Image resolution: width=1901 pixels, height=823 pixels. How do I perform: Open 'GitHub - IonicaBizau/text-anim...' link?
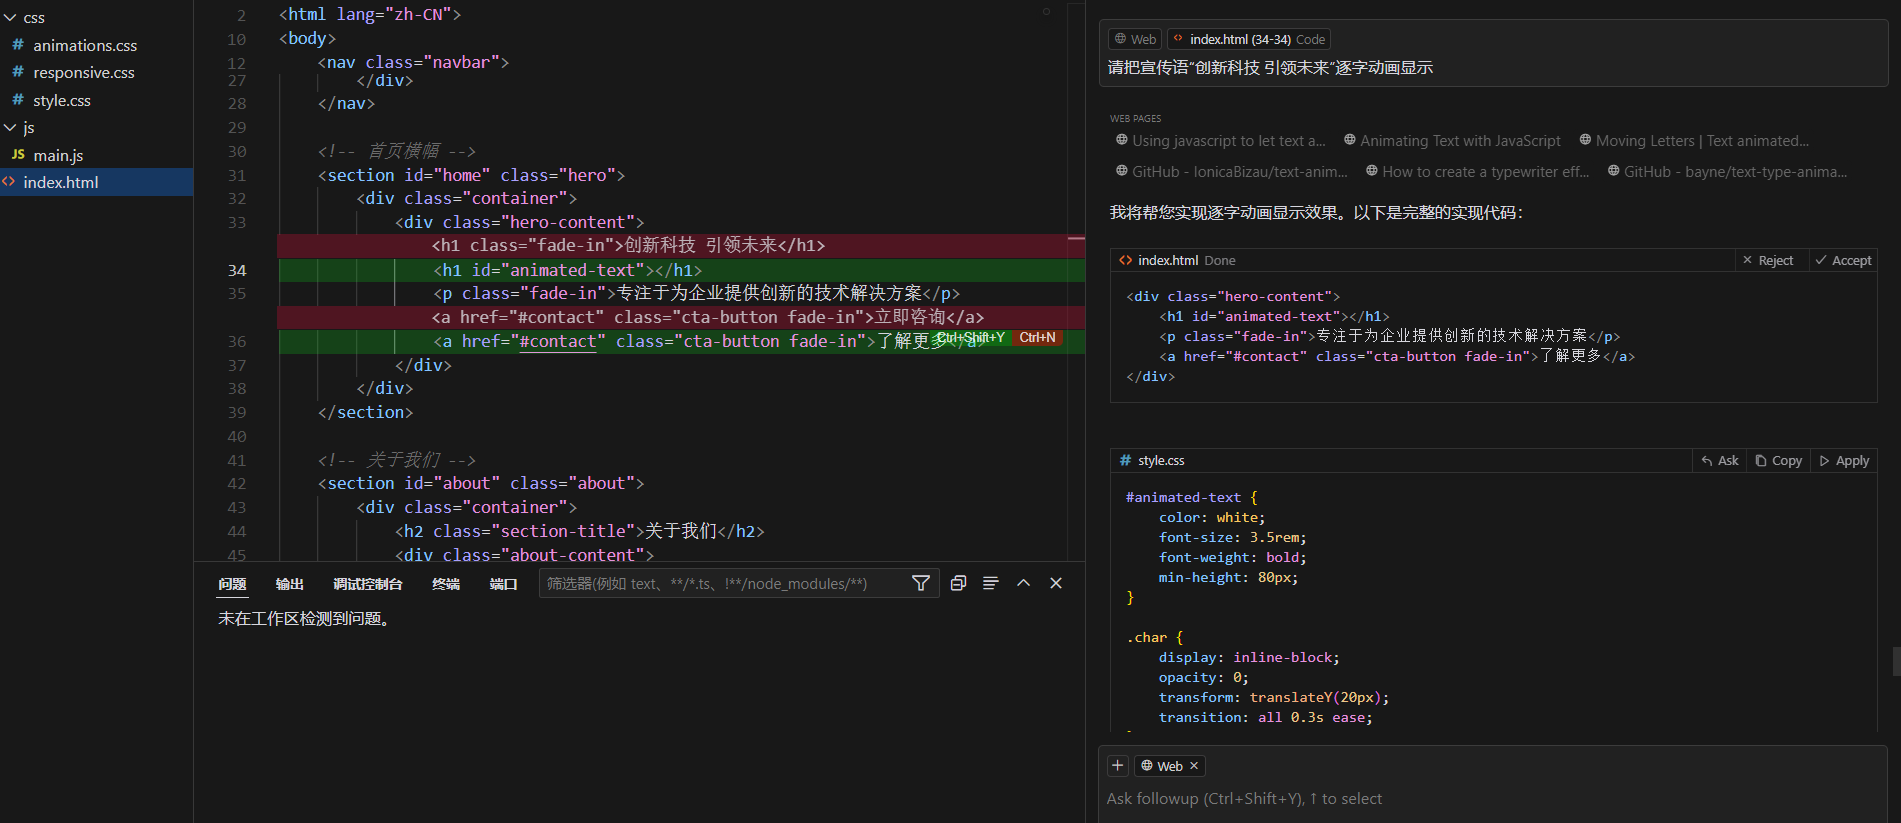pyautogui.click(x=1231, y=172)
